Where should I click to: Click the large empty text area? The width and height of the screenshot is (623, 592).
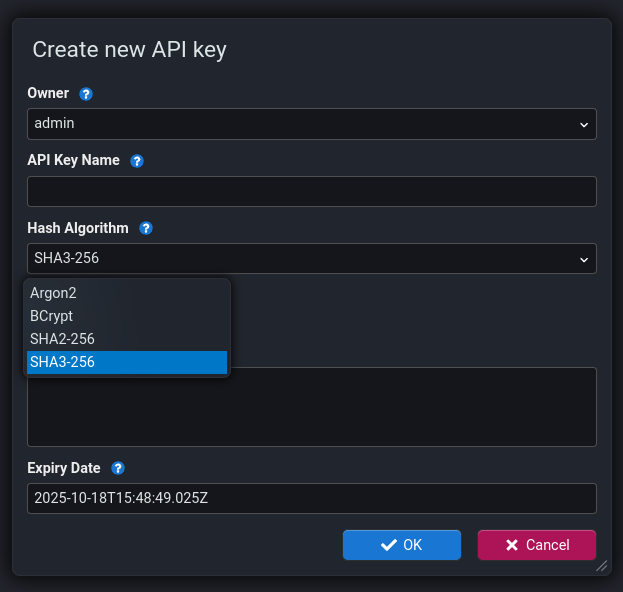coord(311,406)
